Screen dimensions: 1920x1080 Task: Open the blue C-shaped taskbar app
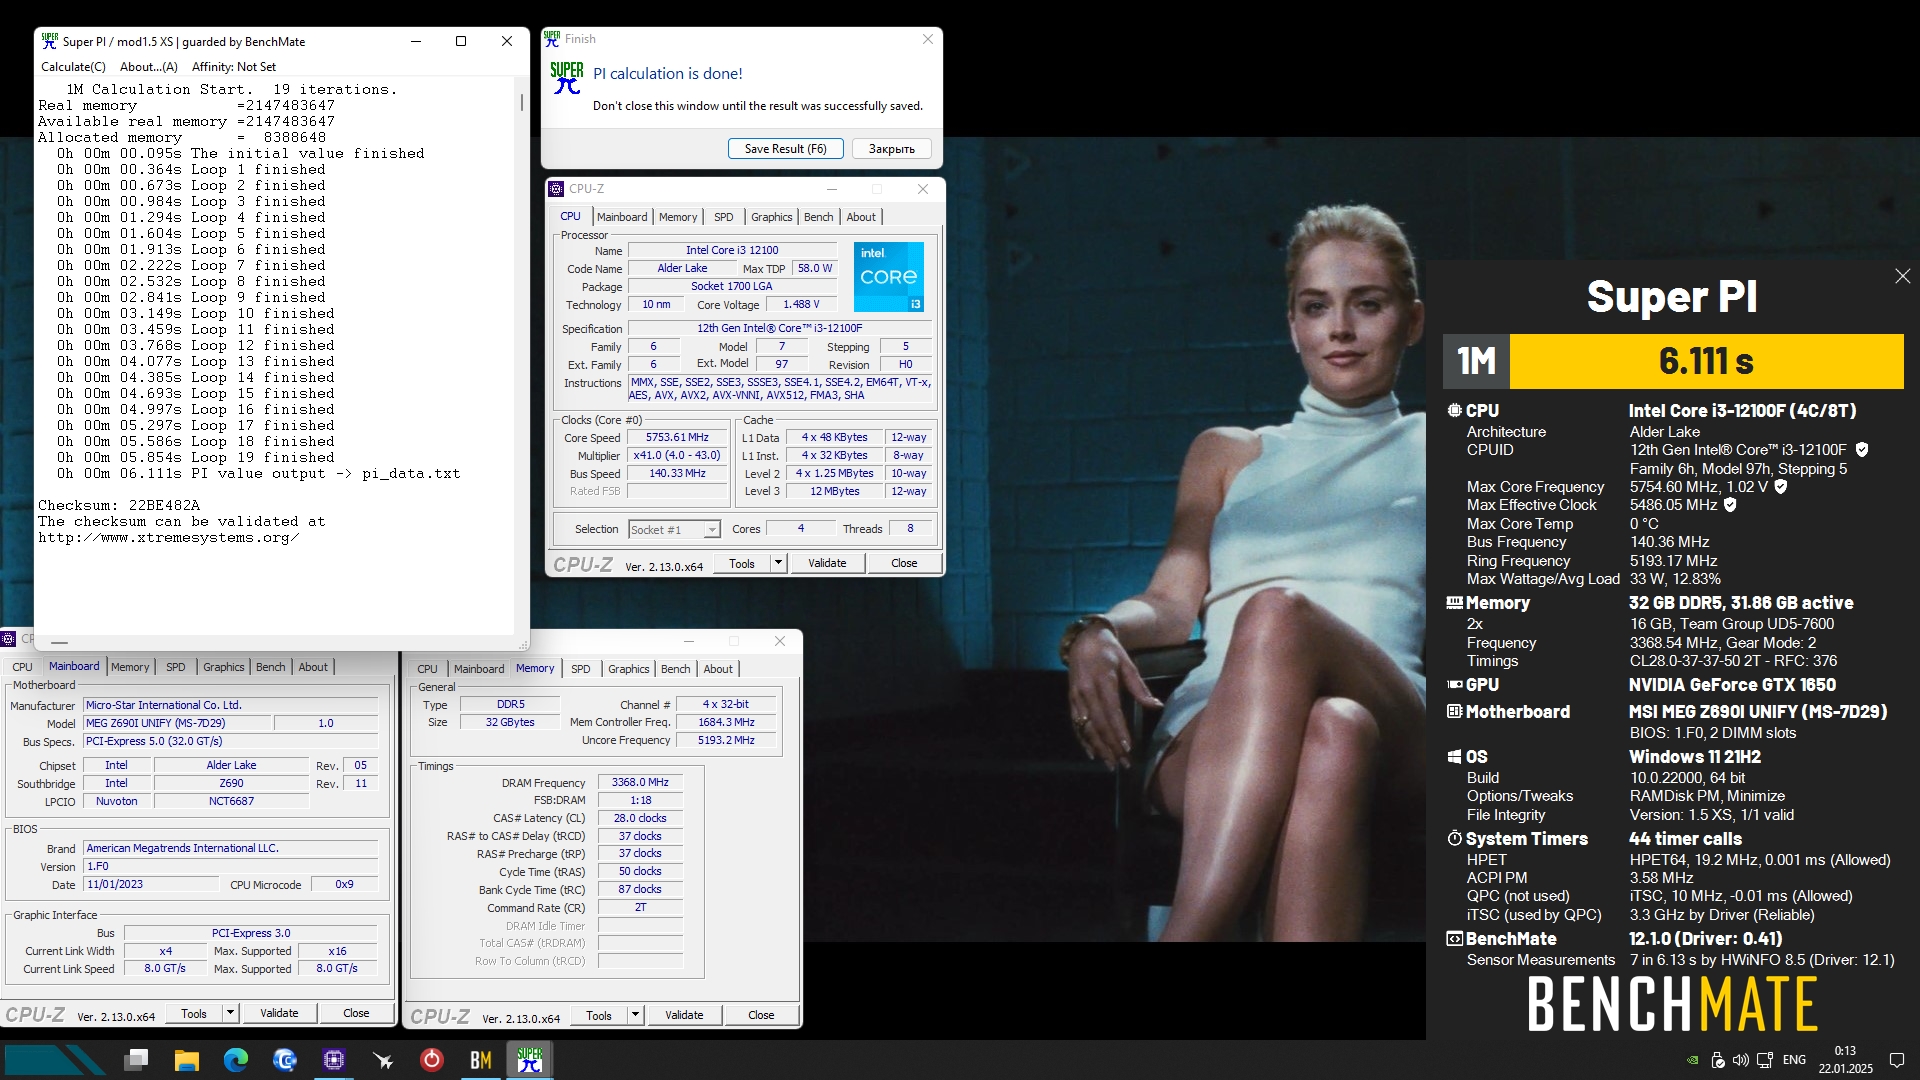click(285, 1060)
